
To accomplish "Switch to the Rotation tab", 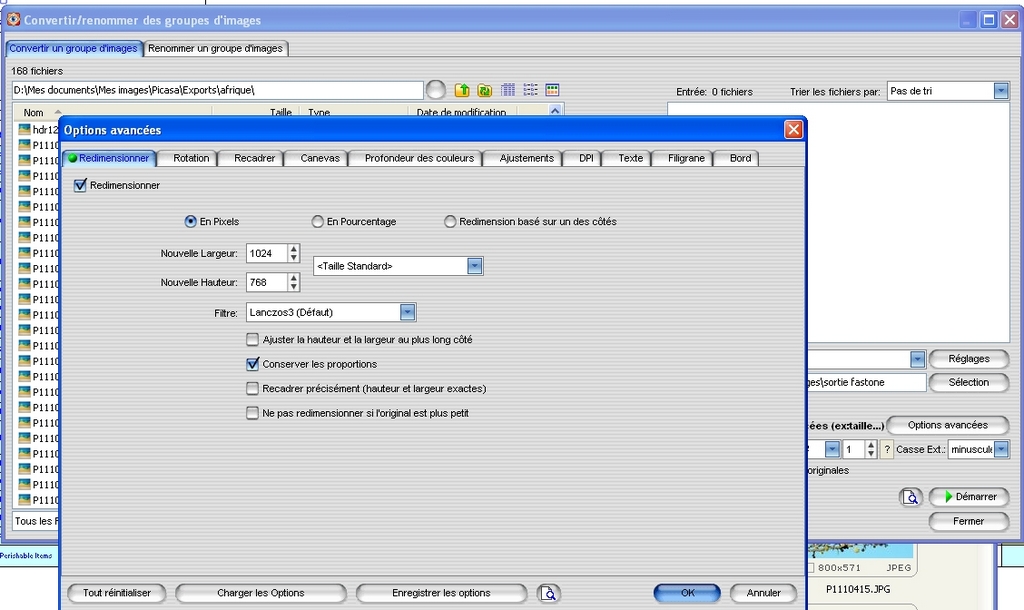I will [191, 158].
